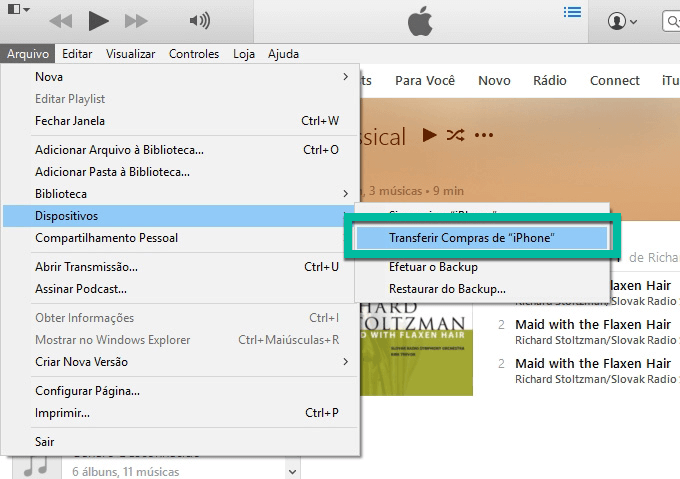Screen dimensions: 680x479
Task: Open the sidebar view dropdown icon
Action: pyautogui.click(x=19, y=9)
